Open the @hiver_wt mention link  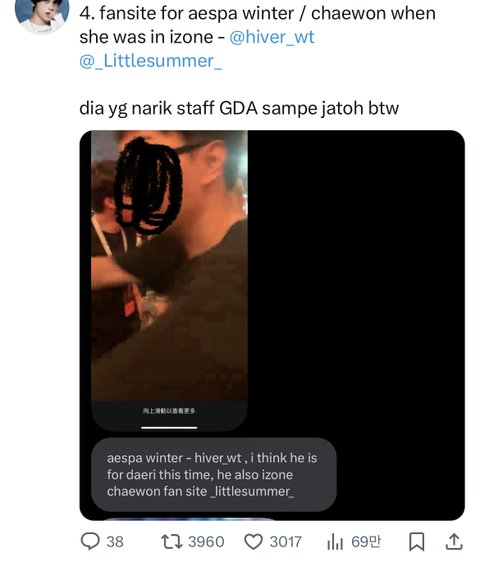point(271,37)
